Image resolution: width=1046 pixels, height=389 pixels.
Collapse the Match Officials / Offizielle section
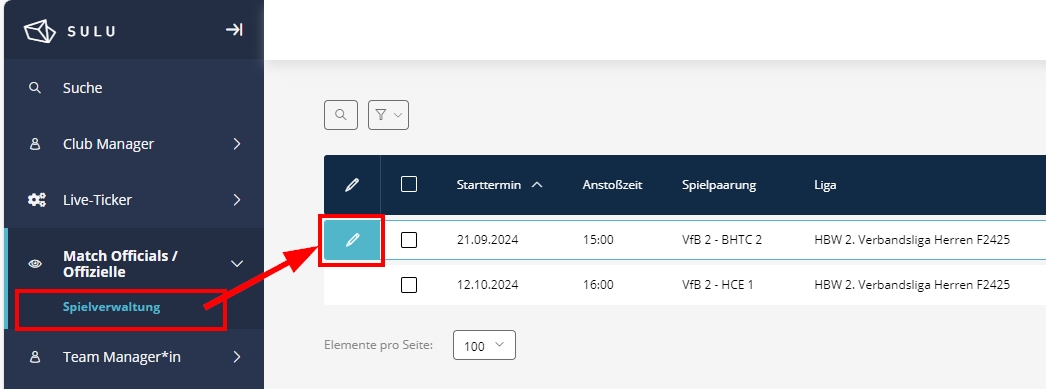pyautogui.click(x=237, y=264)
